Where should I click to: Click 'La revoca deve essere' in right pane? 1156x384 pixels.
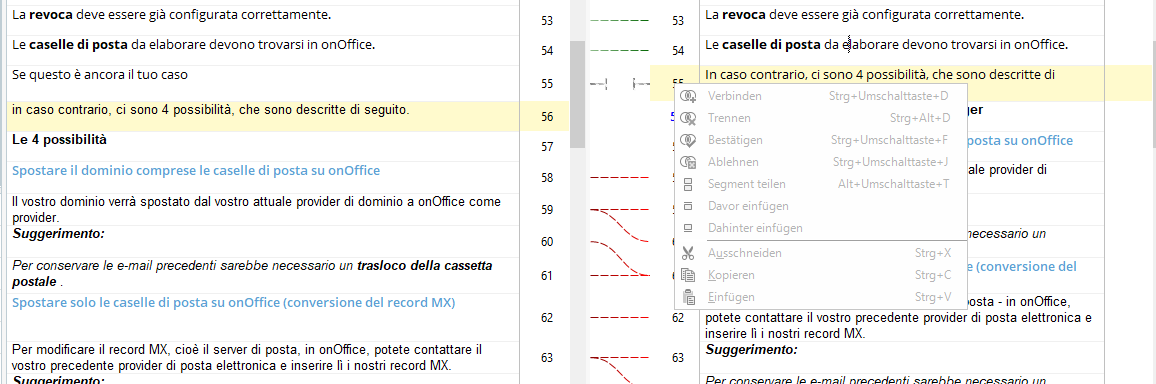tap(864, 15)
